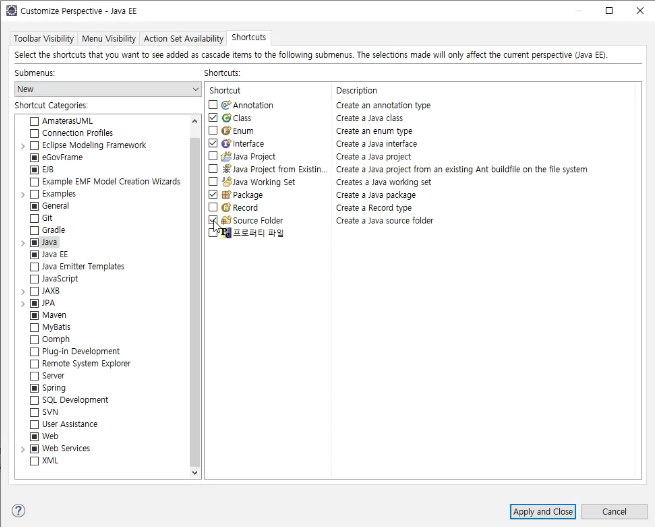This screenshot has width=655, height=527.
Task: Click the Java Project from Existing Ant icon
Action: (x=226, y=169)
